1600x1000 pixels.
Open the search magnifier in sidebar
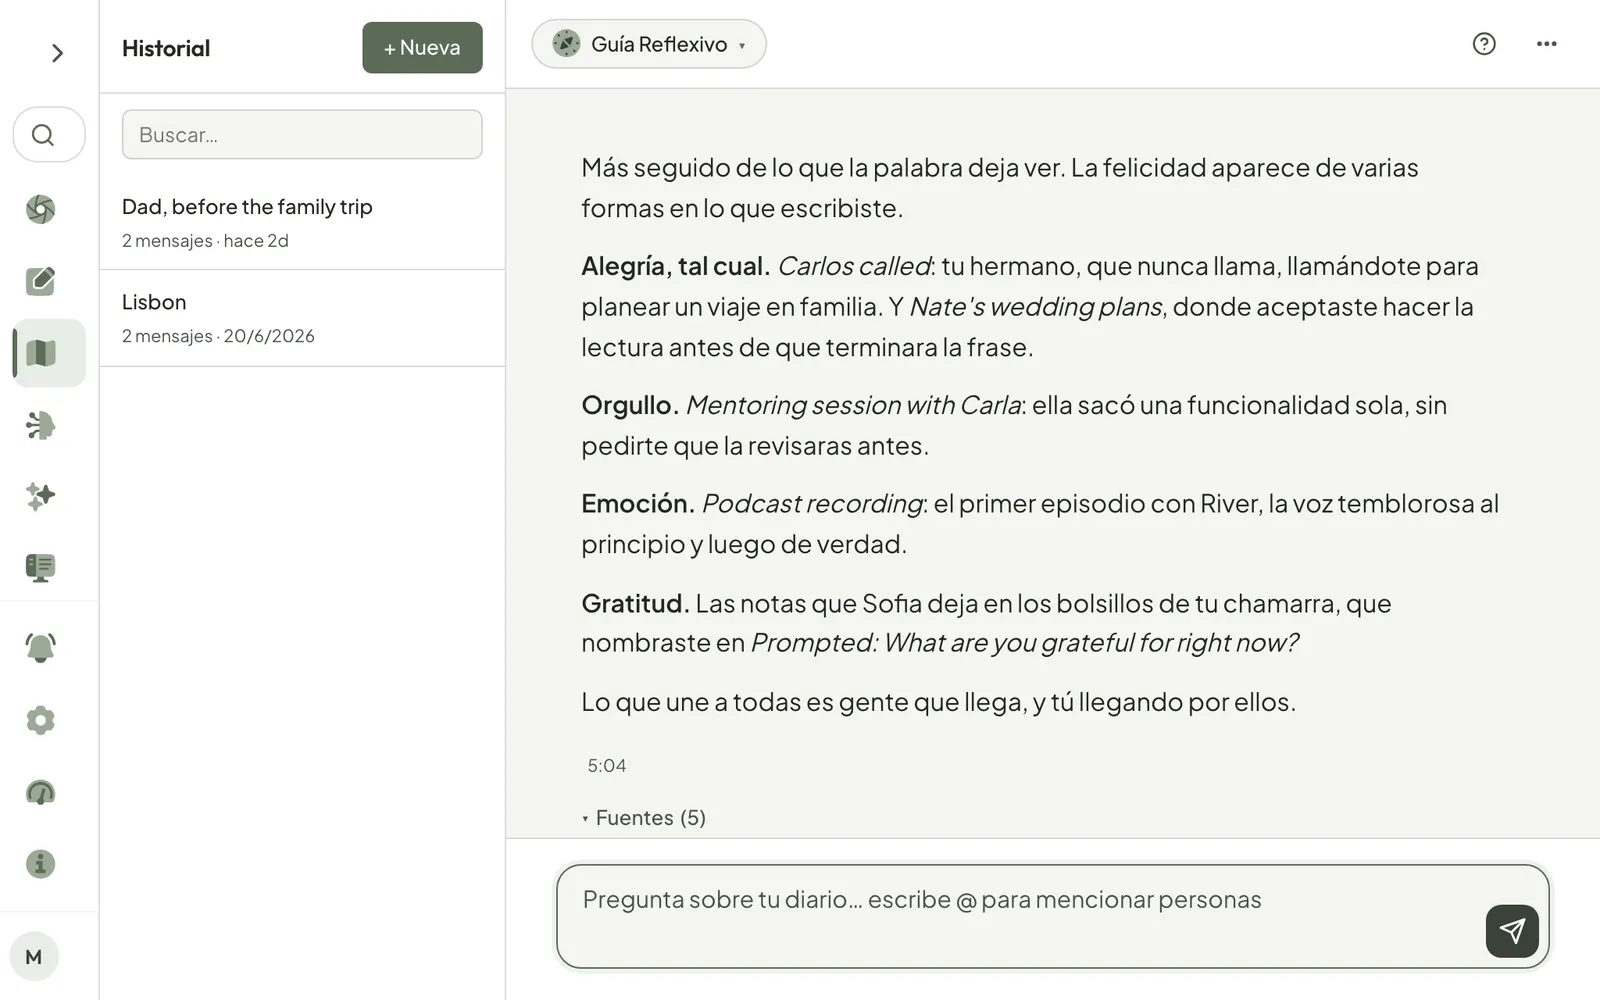[x=49, y=135]
